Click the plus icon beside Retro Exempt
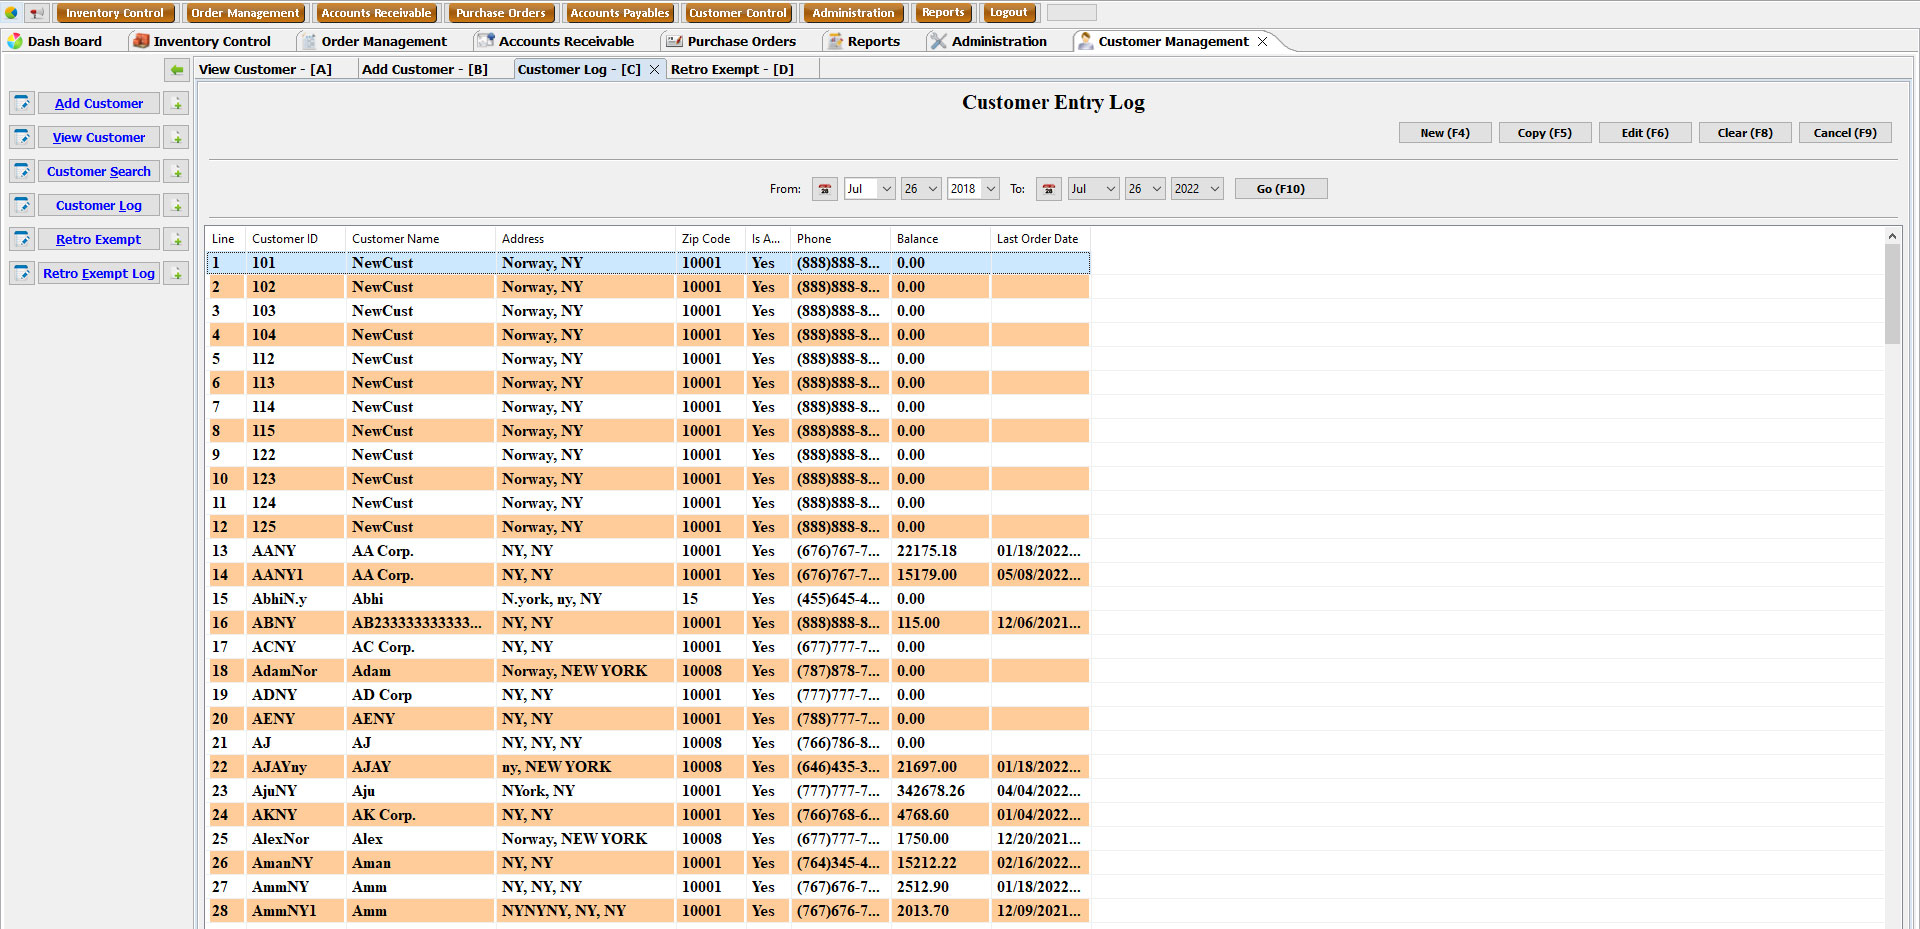1920x929 pixels. (x=177, y=239)
